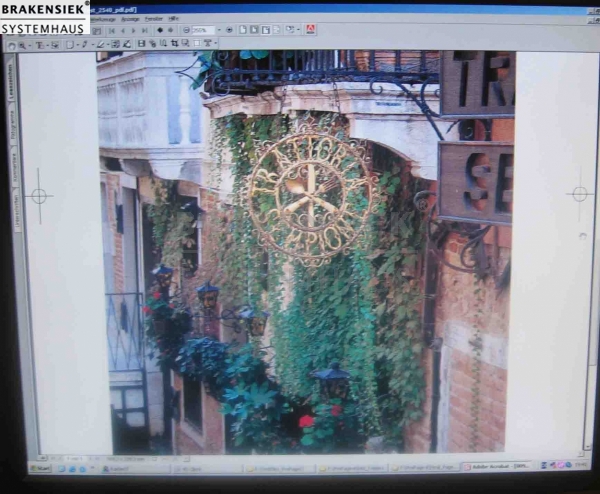Click the zoom percentage field
600x494 pixels.
203,30
